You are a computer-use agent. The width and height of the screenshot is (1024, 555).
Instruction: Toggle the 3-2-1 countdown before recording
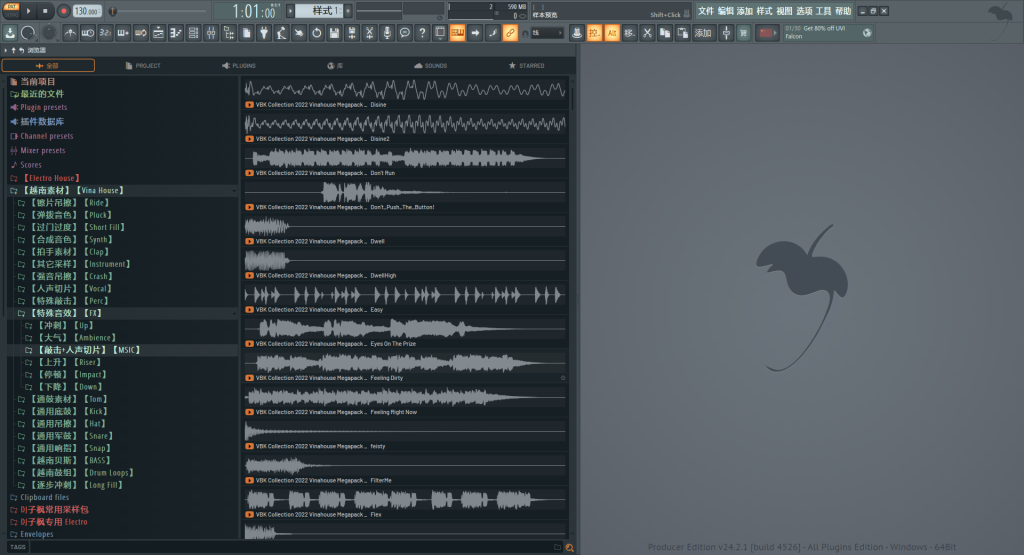click(x=105, y=33)
